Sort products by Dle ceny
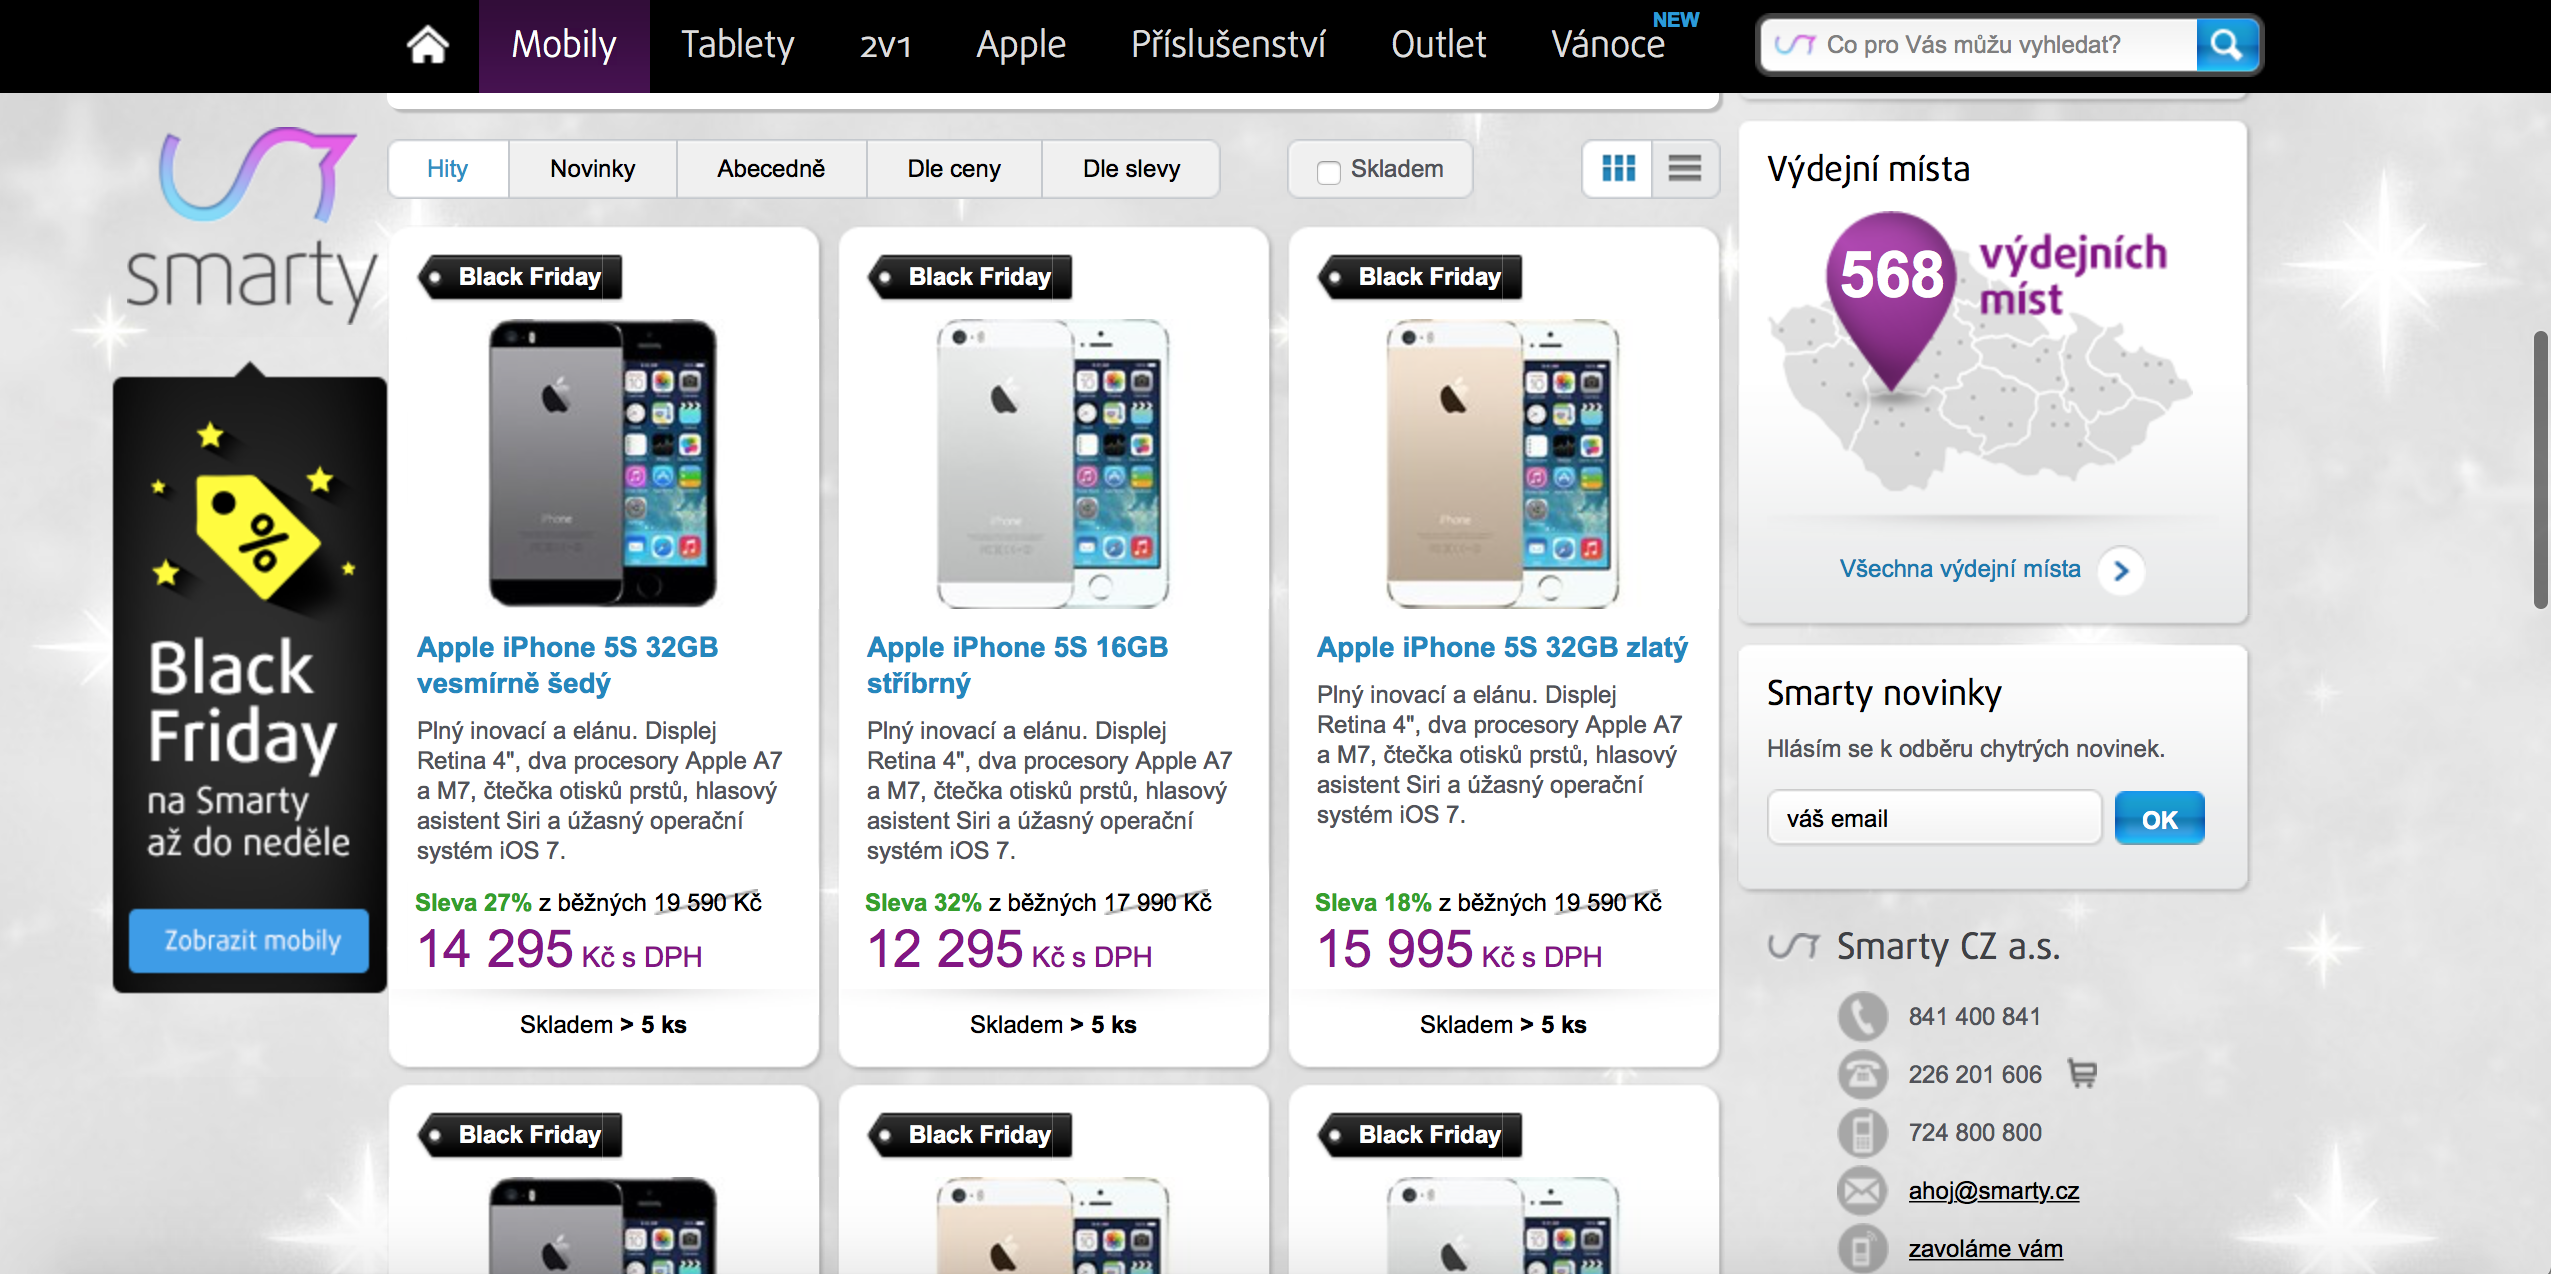The image size is (2551, 1274). [954, 169]
